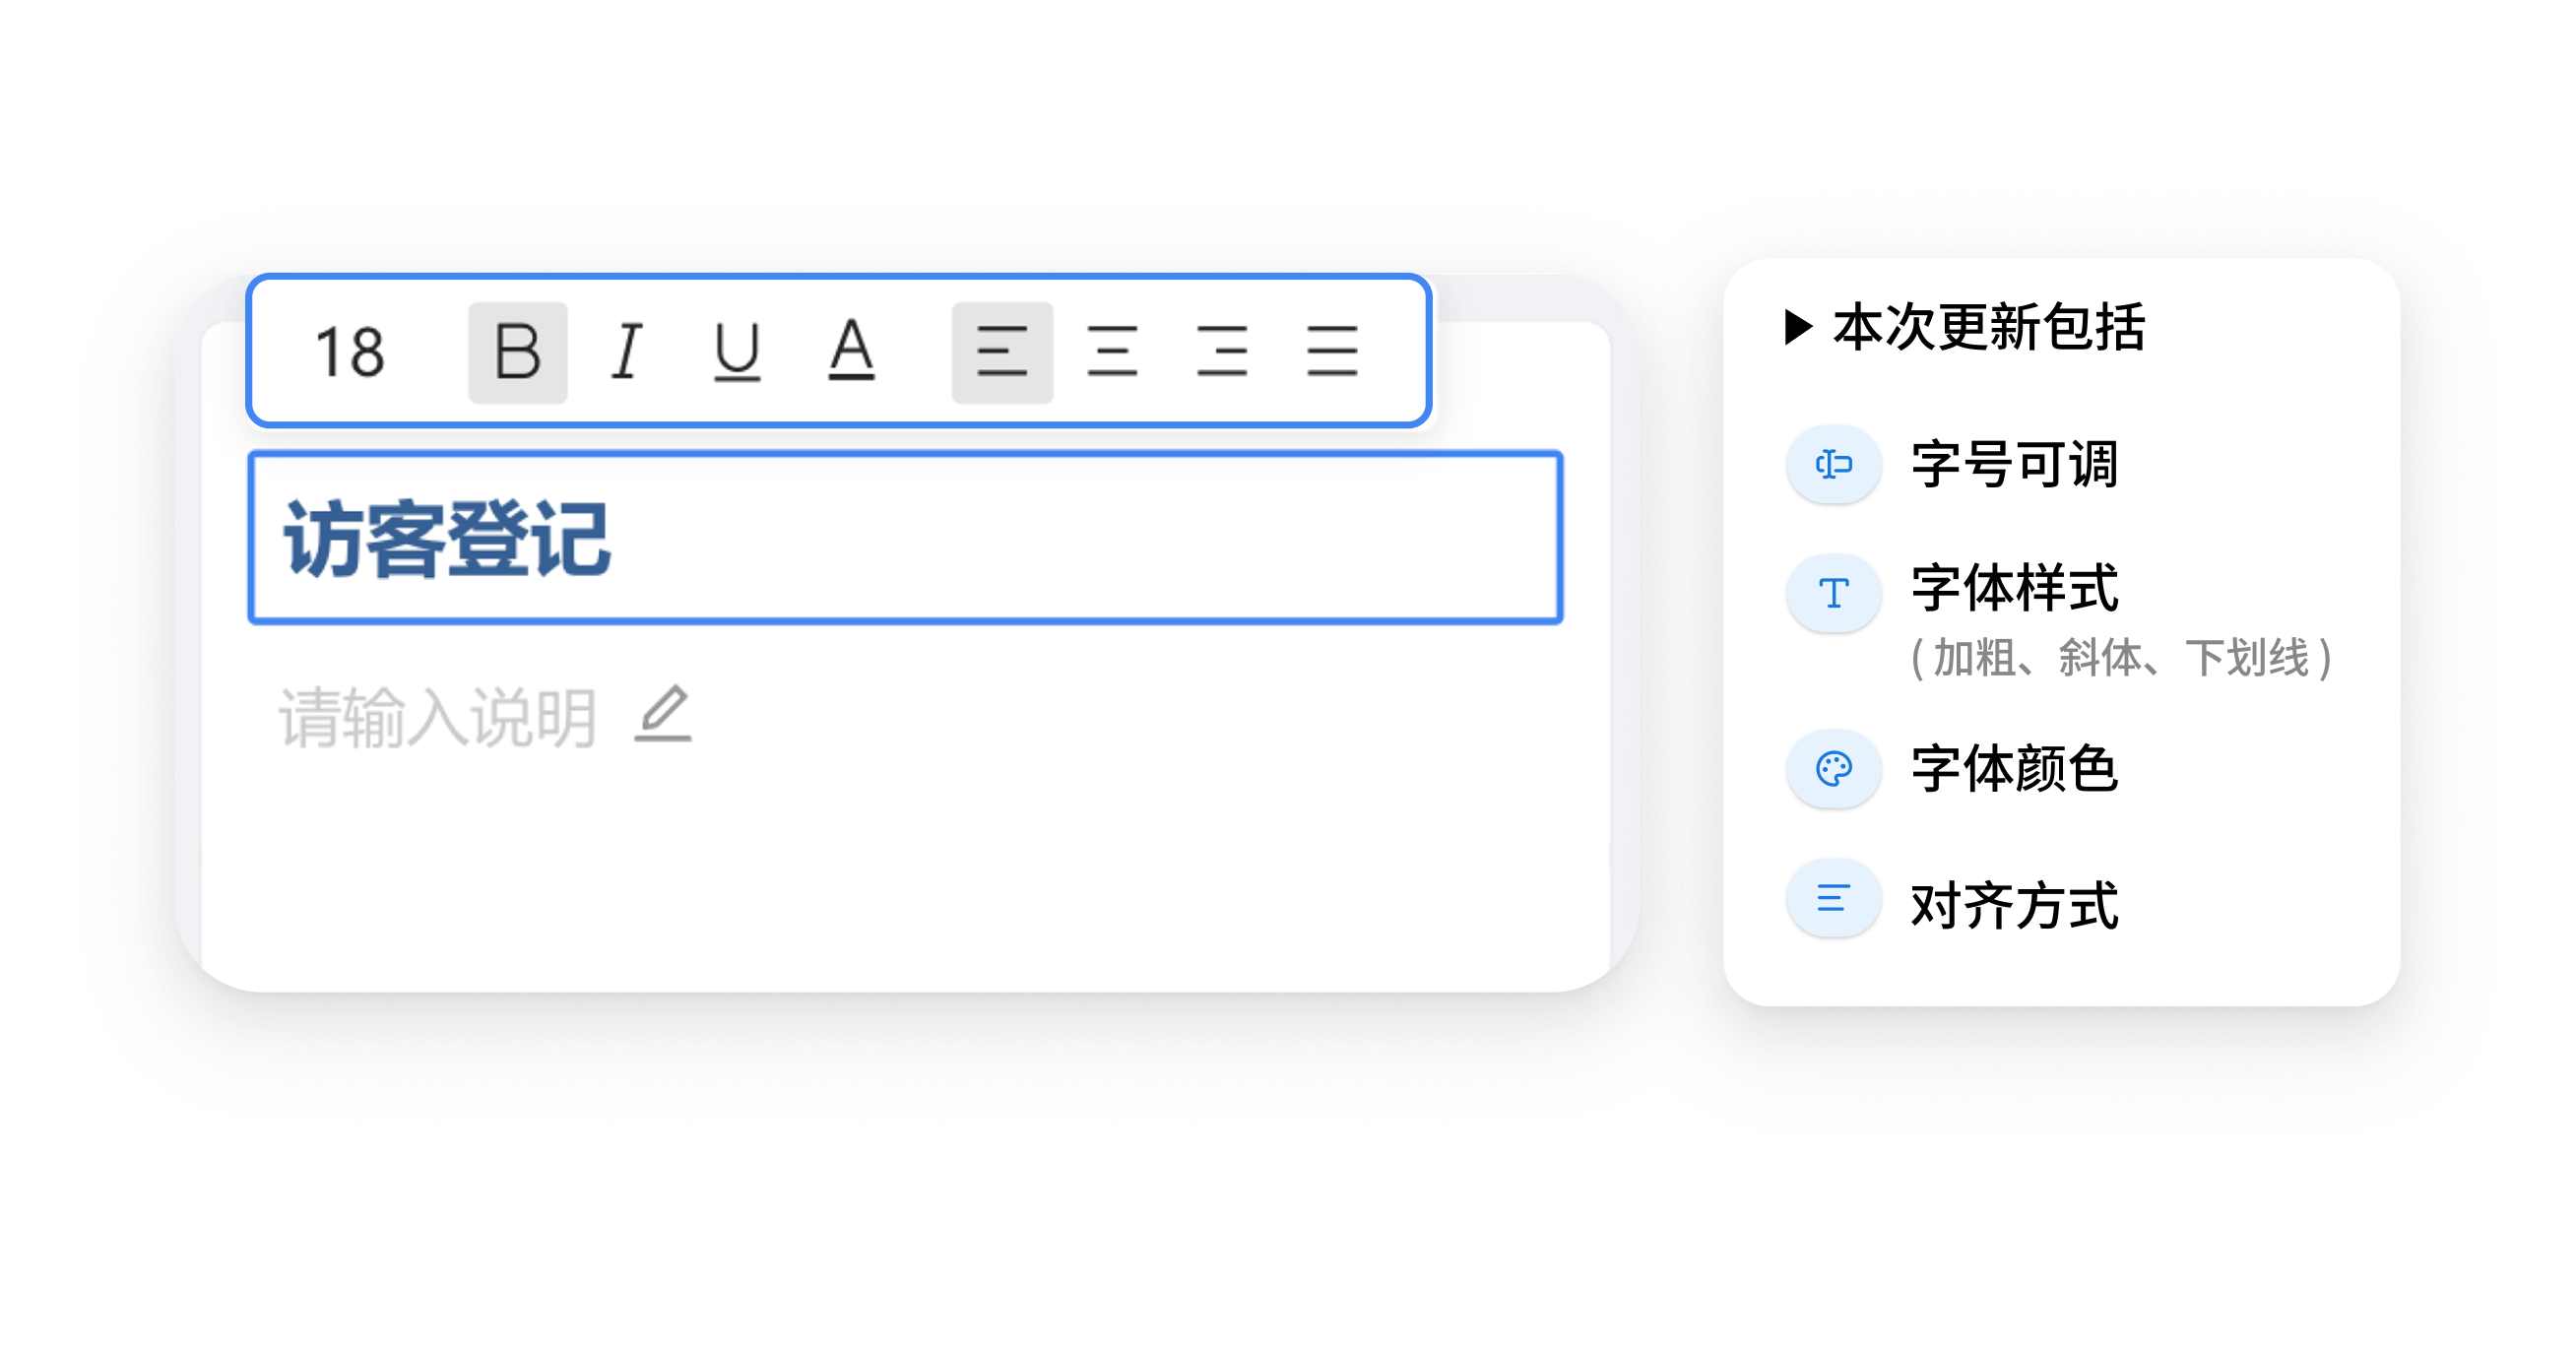Viewport: 2576px width, 1350px height.
Task: Underline the selected title text
Action: [737, 352]
